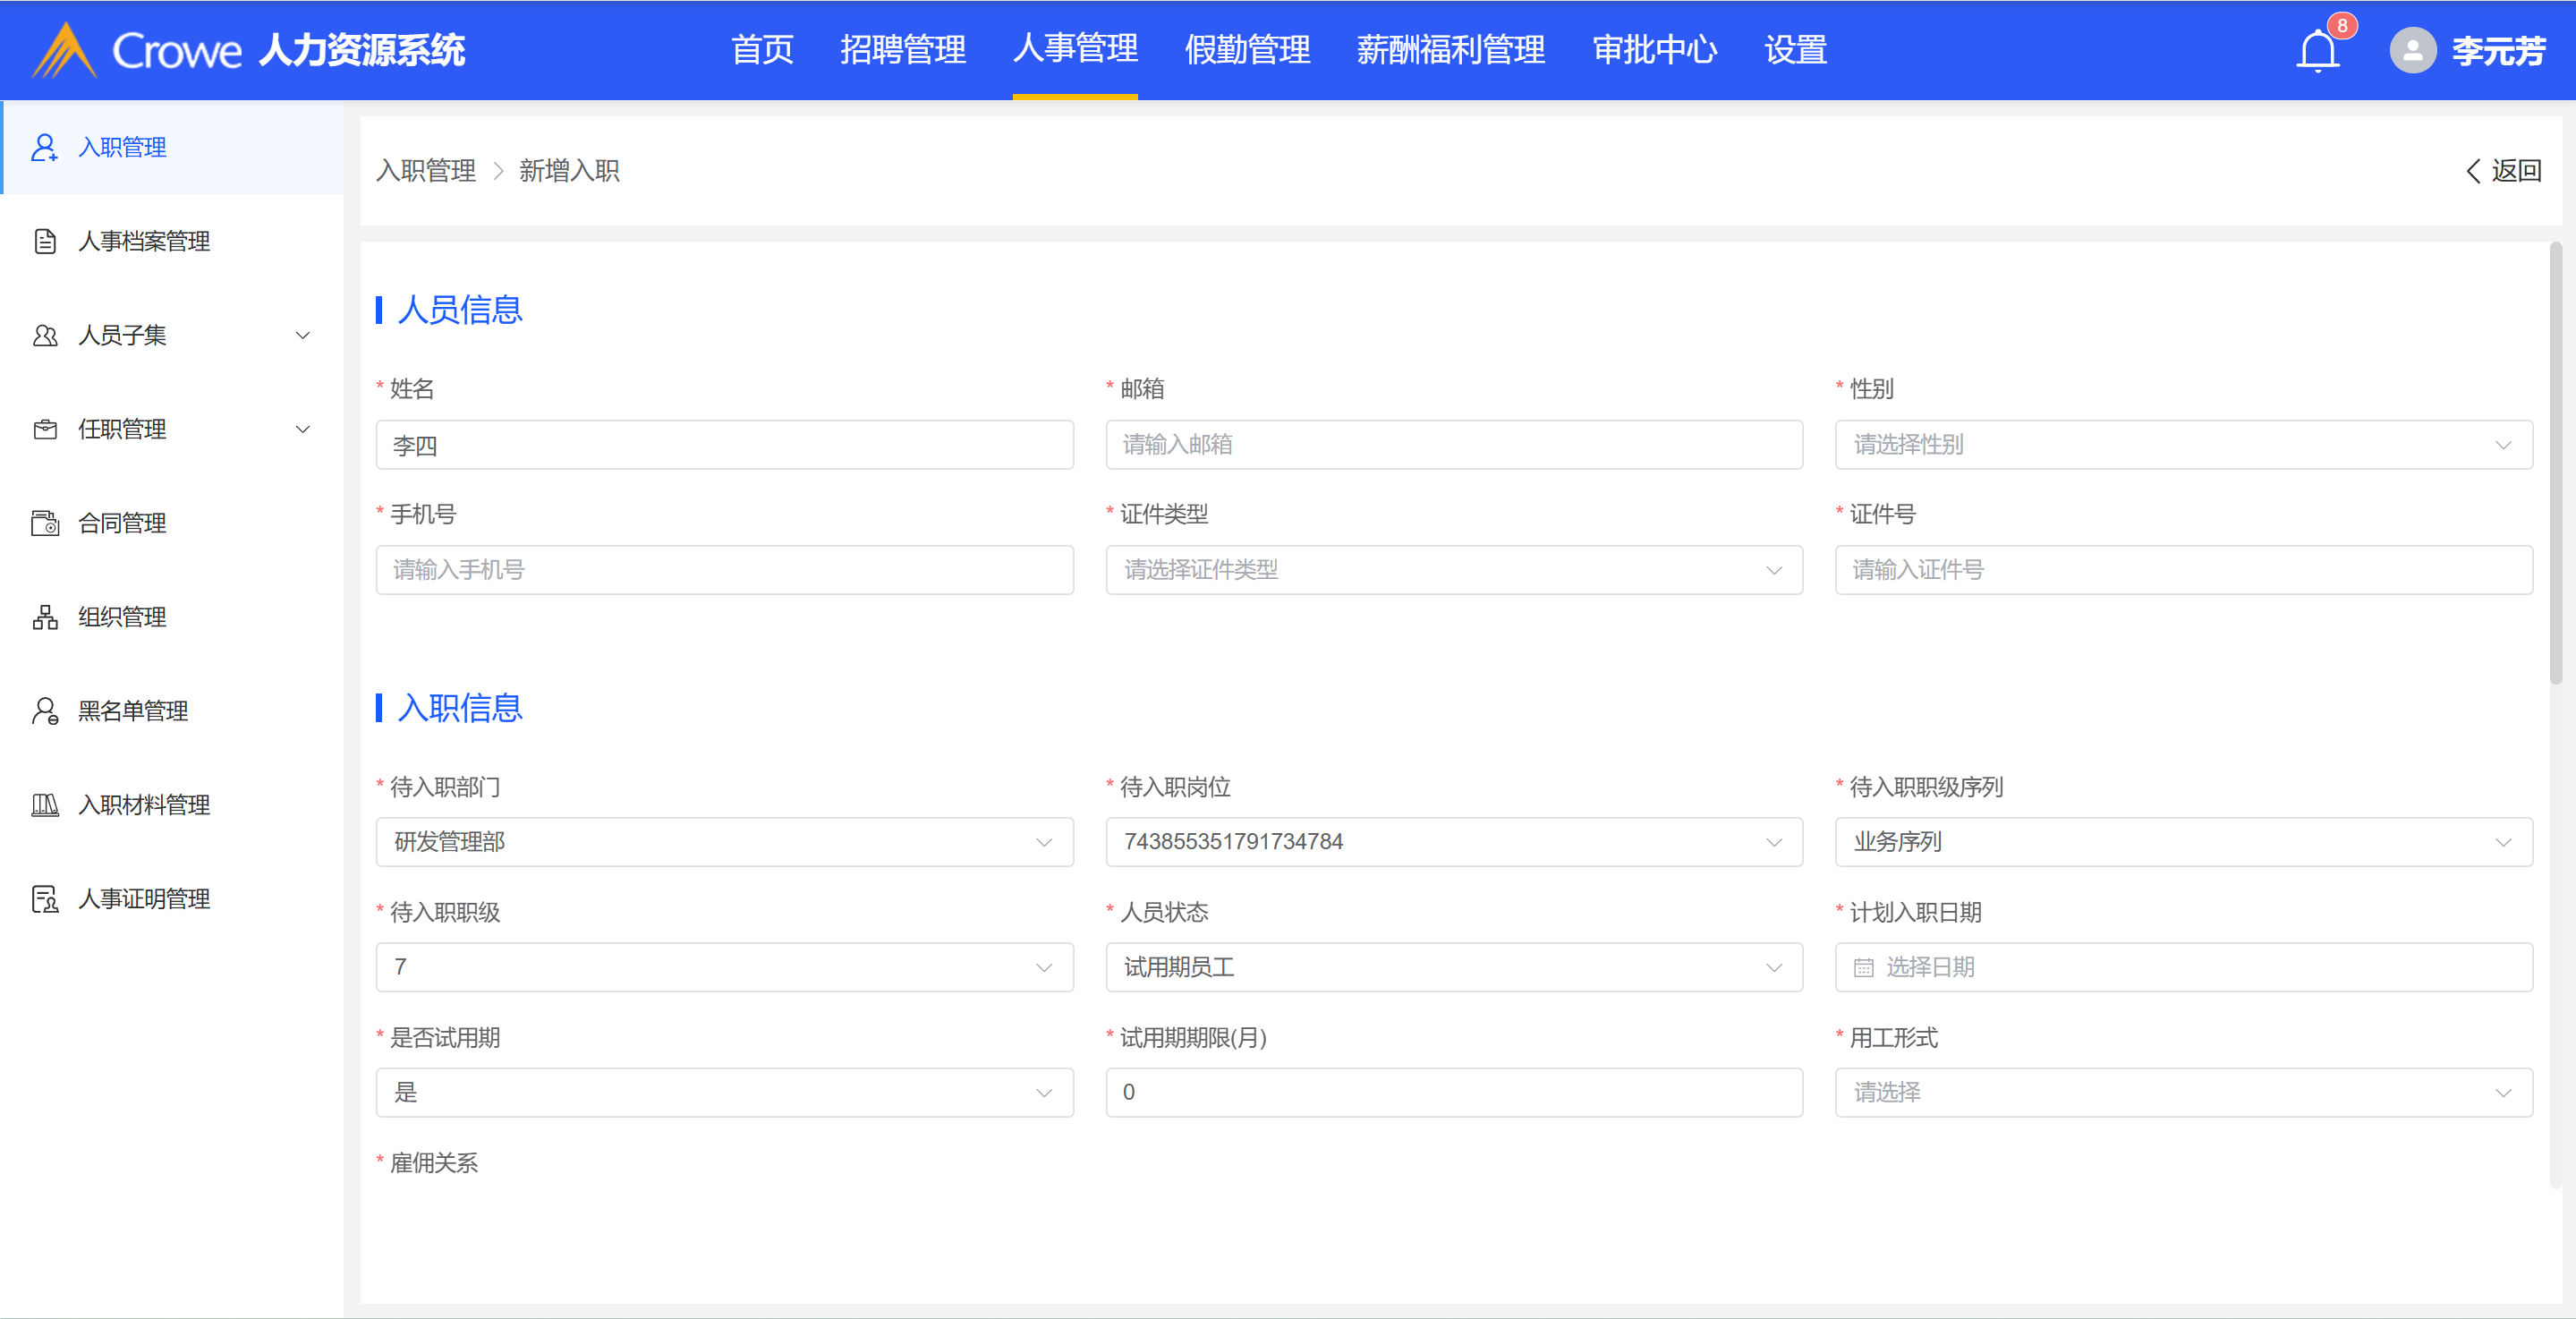Click the 入职材料管理 books icon
The image size is (2576, 1319).
coord(45,805)
